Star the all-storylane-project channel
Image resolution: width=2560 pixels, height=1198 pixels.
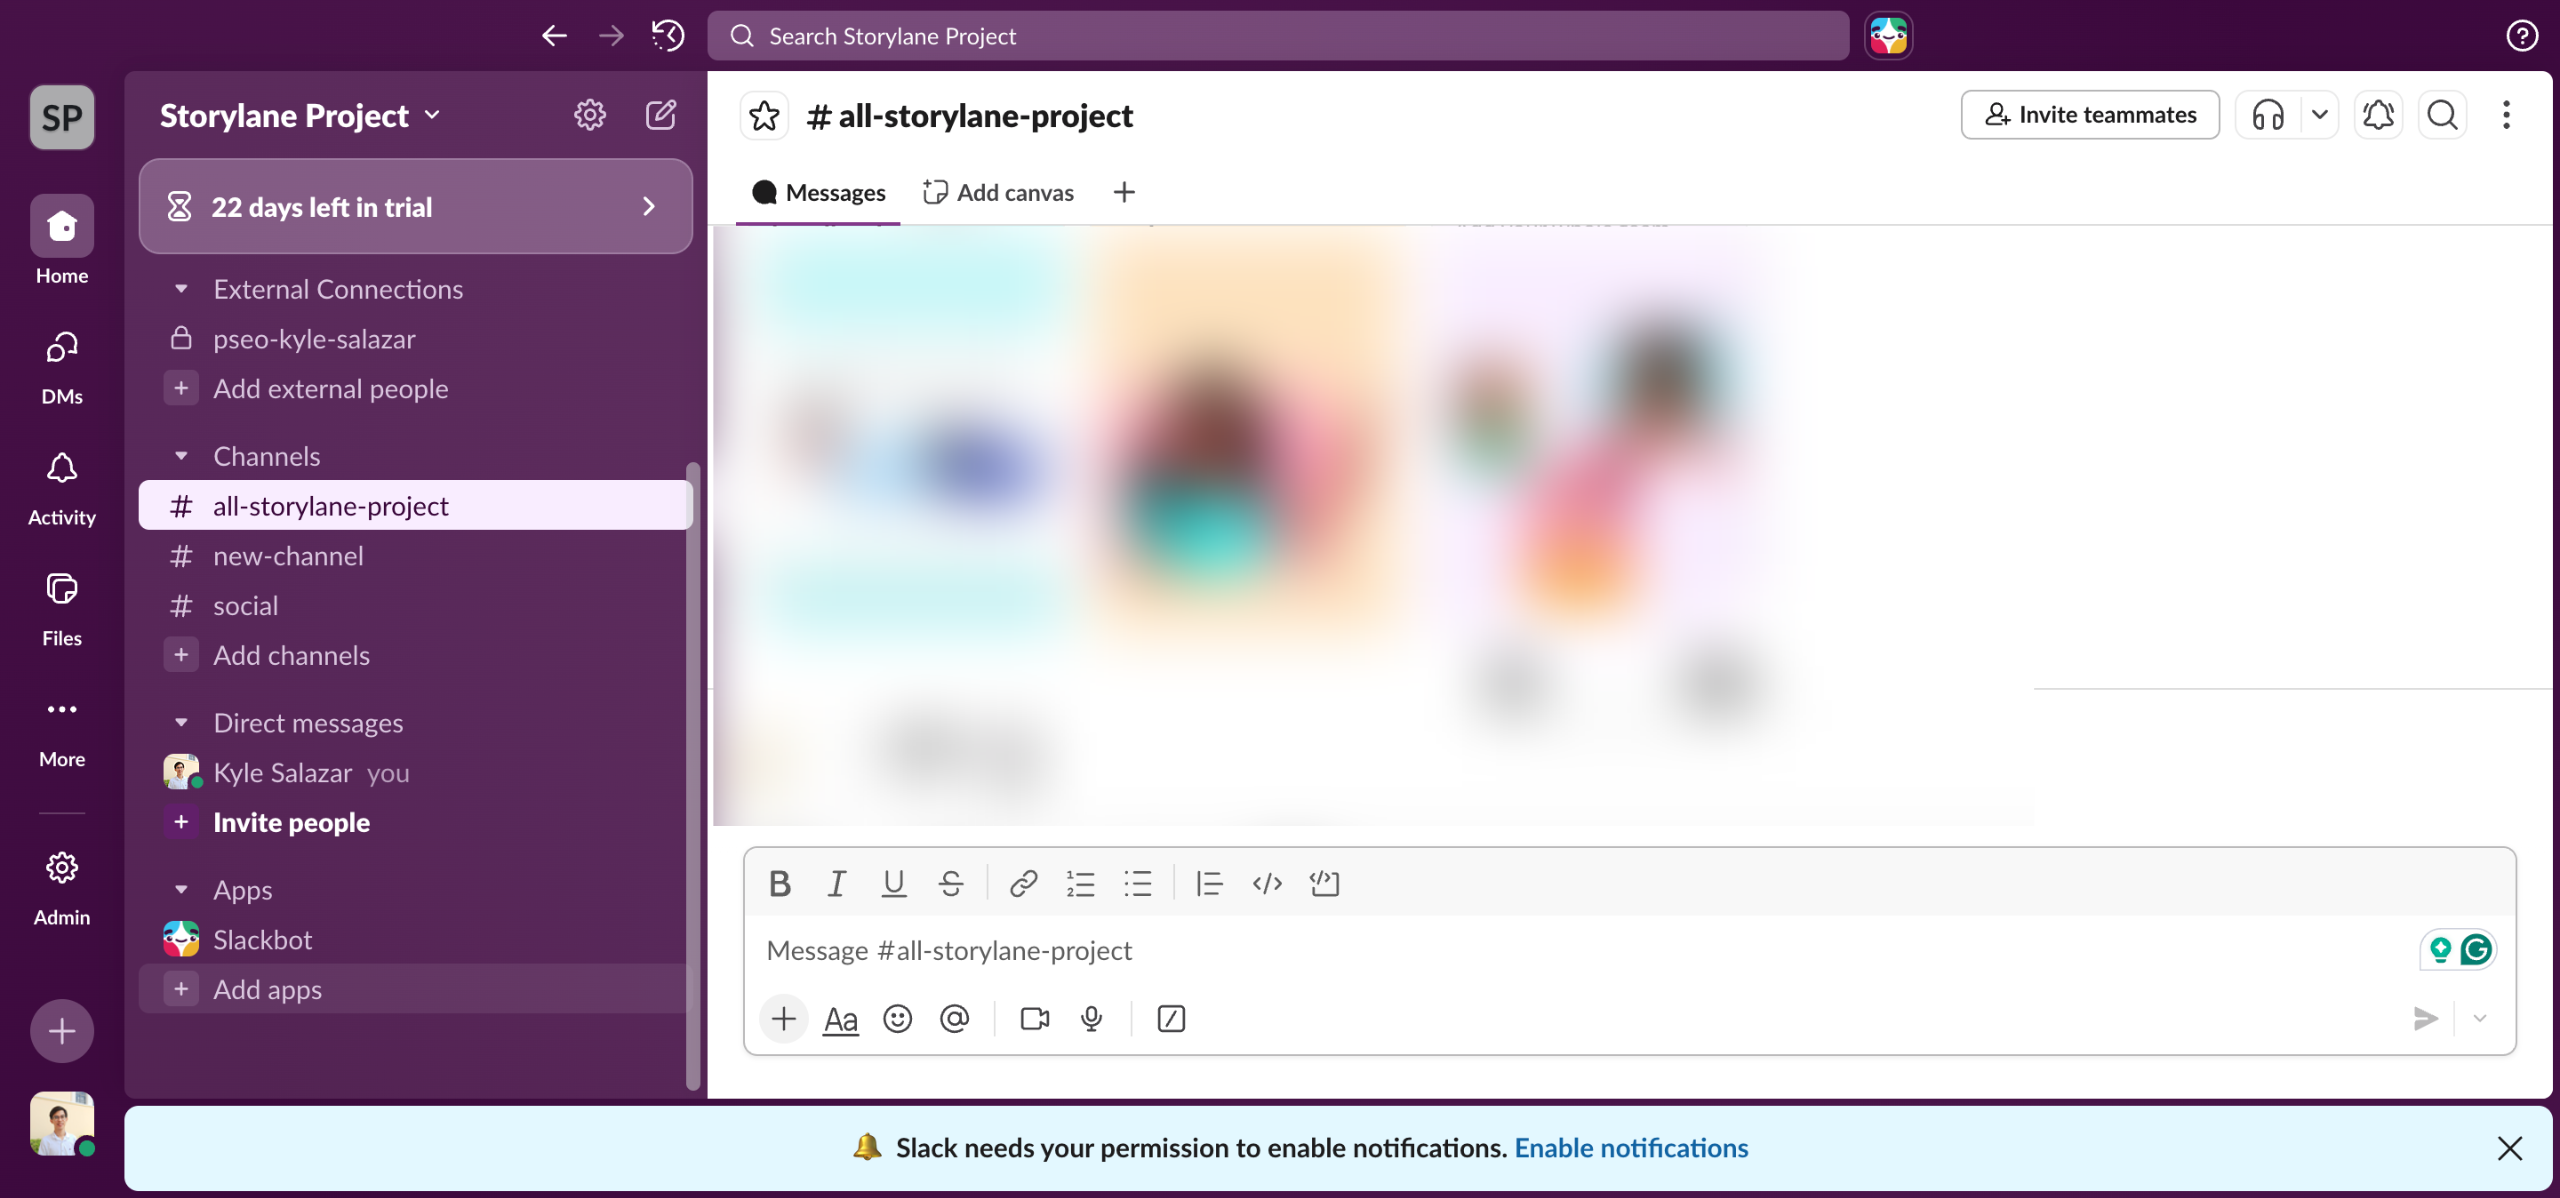click(764, 116)
